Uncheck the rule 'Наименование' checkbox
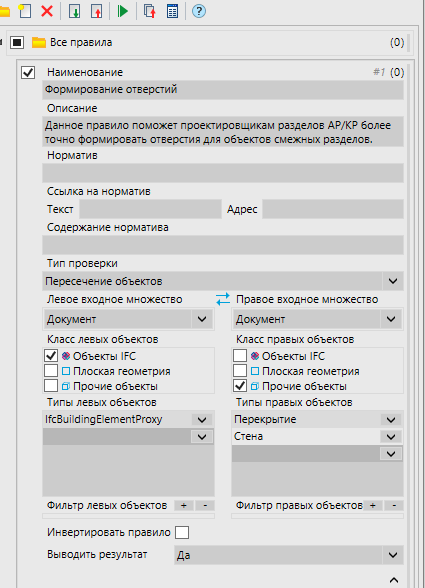425x588 pixels. click(28, 72)
